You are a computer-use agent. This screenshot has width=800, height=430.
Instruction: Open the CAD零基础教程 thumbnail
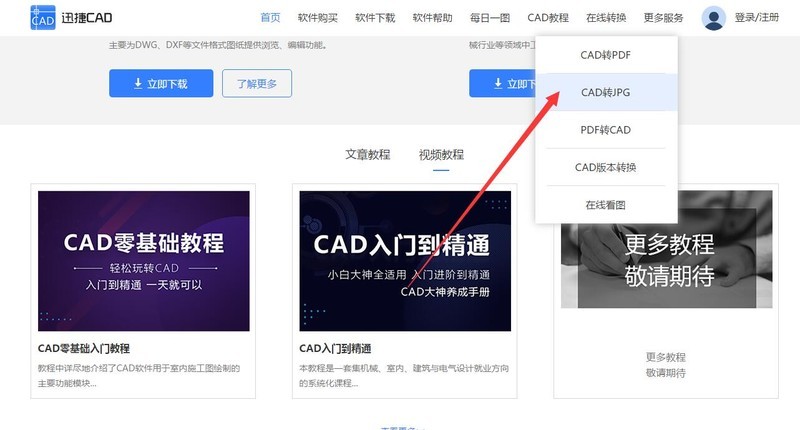coord(144,261)
